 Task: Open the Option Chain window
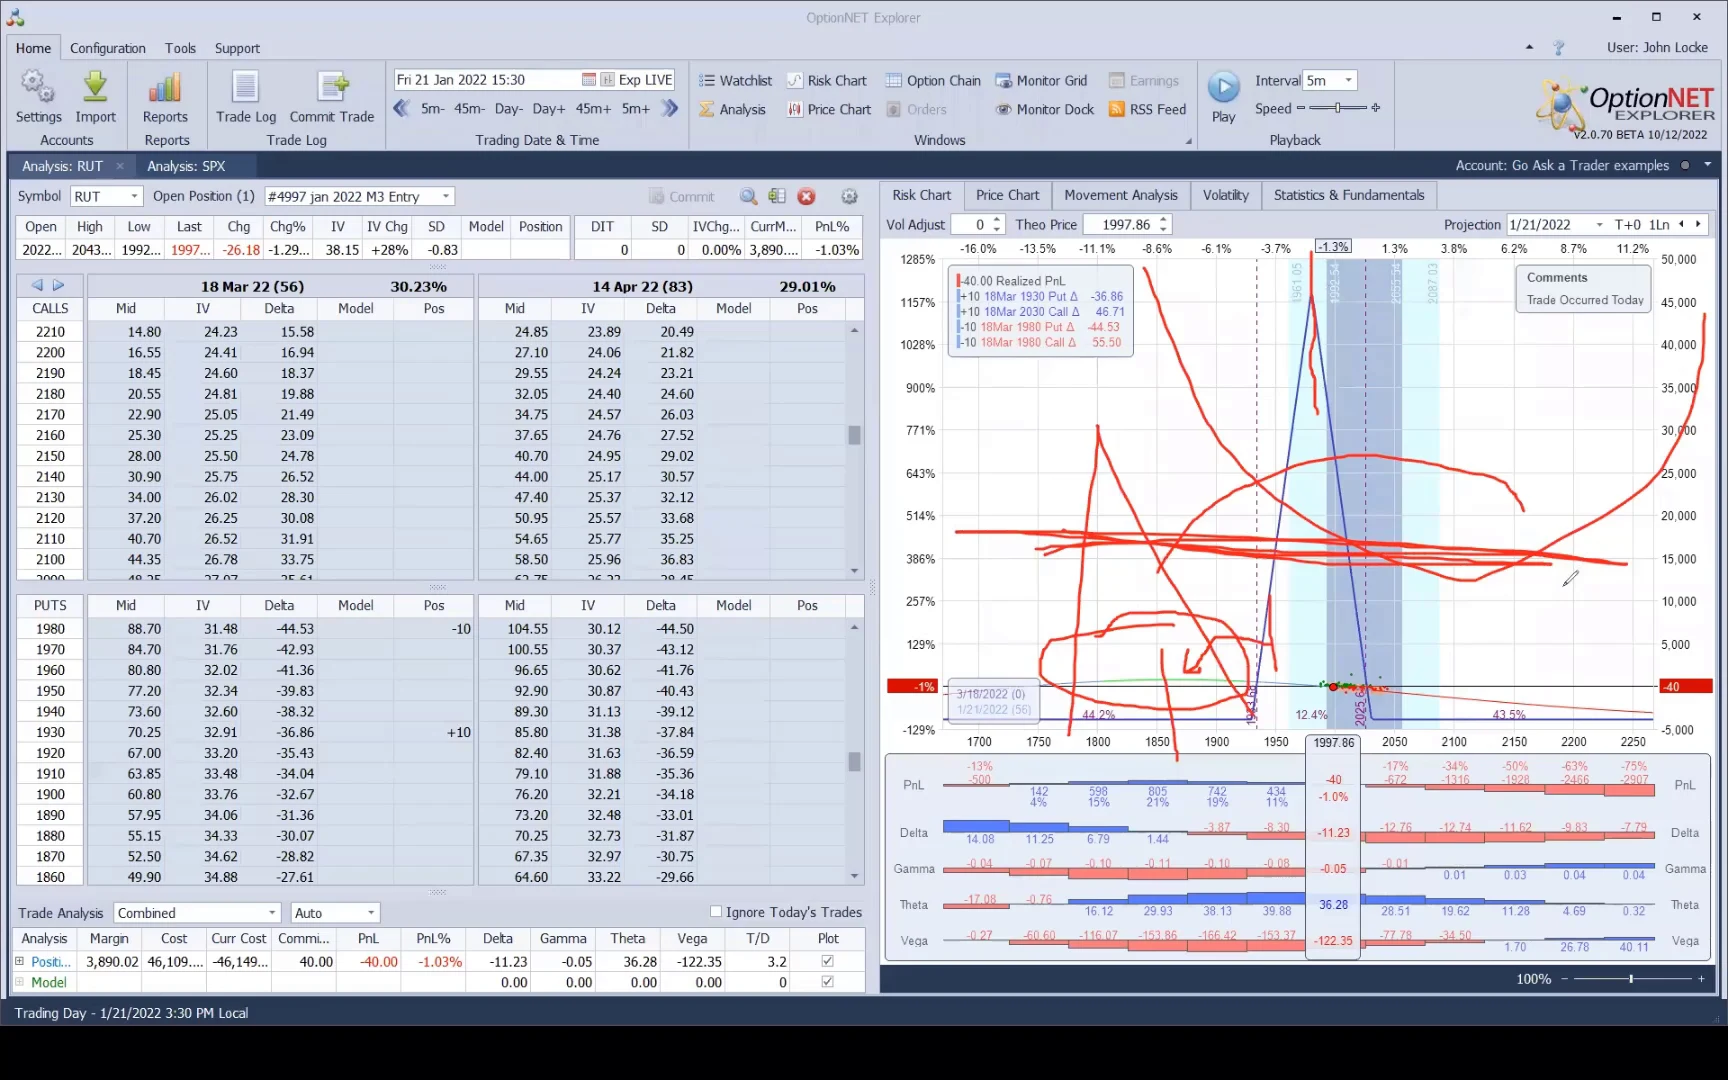933,81
